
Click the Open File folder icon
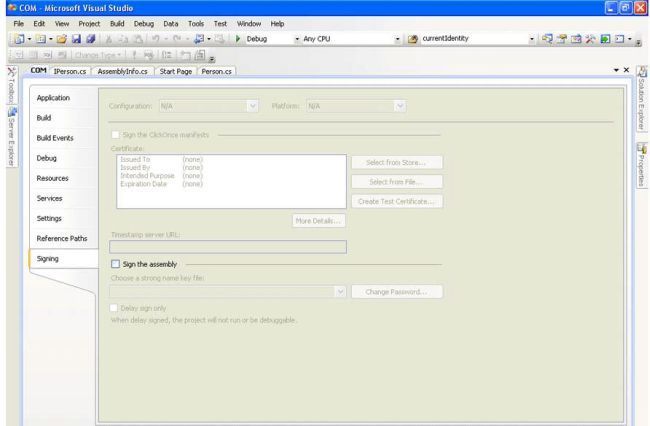pos(62,39)
